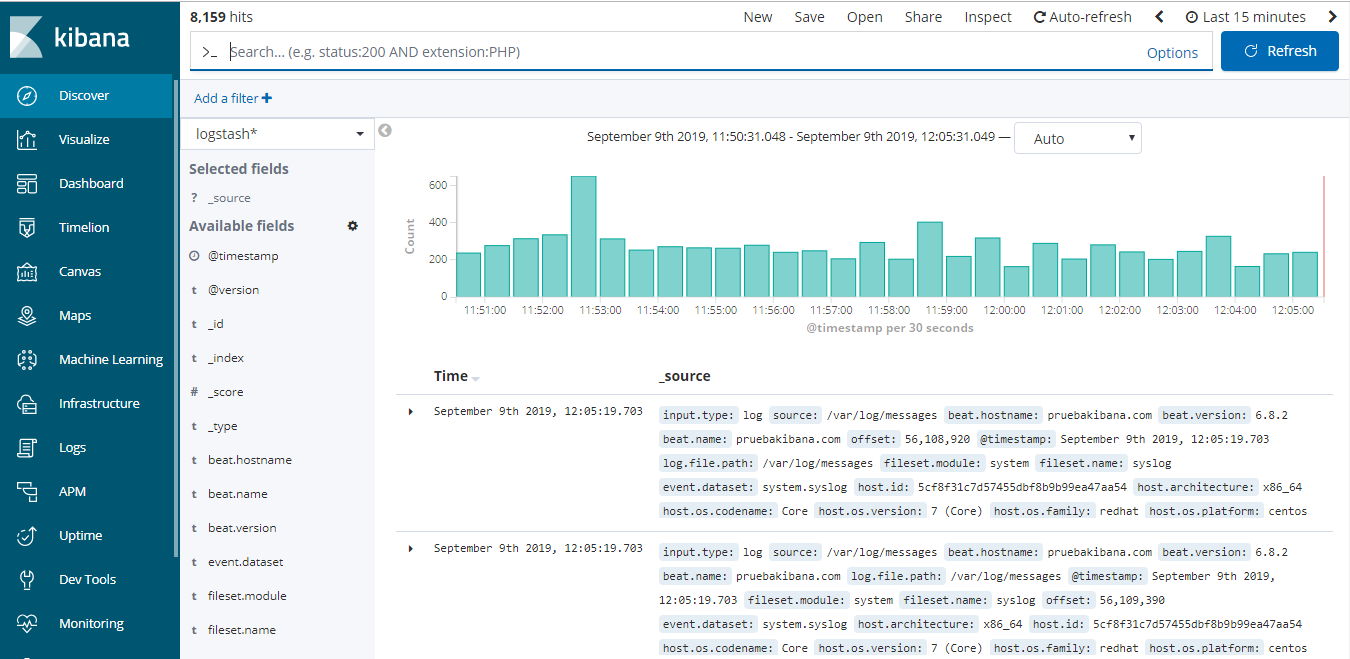The height and width of the screenshot is (659, 1350).
Task: Open Machine Learning icon in sidebar
Action: [x=27, y=360]
